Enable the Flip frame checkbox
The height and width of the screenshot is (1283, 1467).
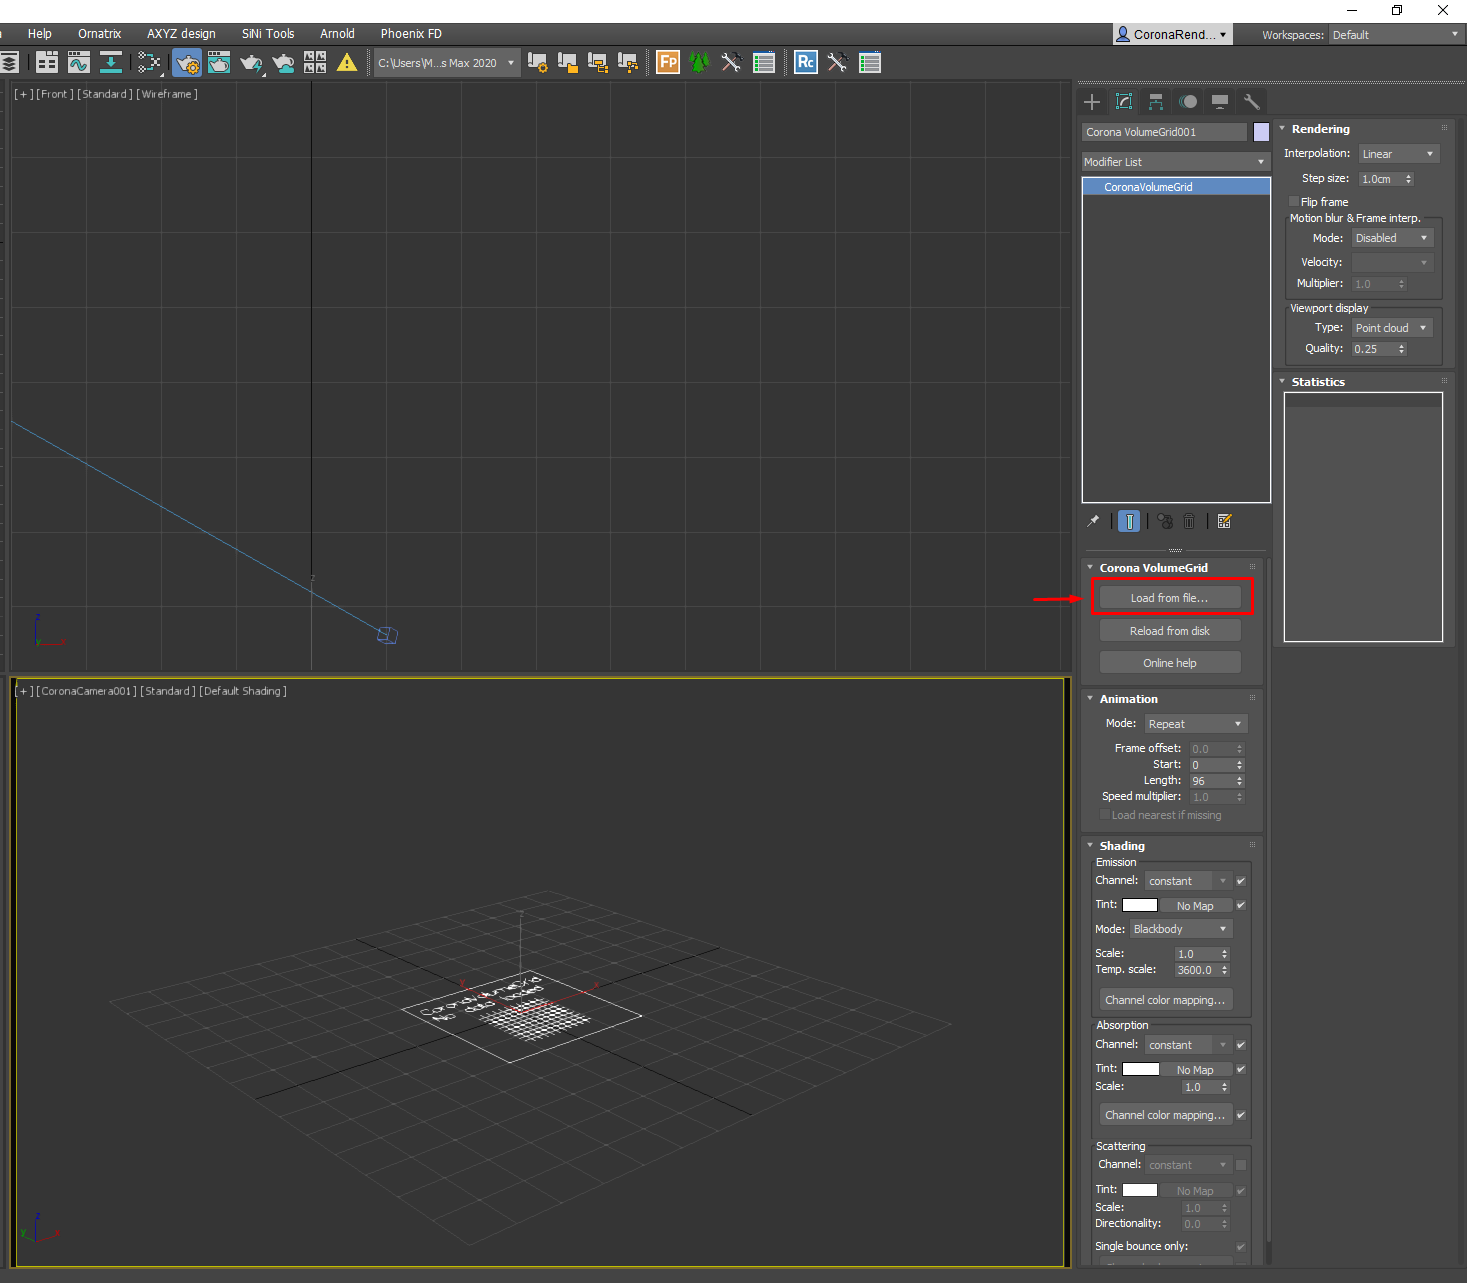pos(1294,201)
